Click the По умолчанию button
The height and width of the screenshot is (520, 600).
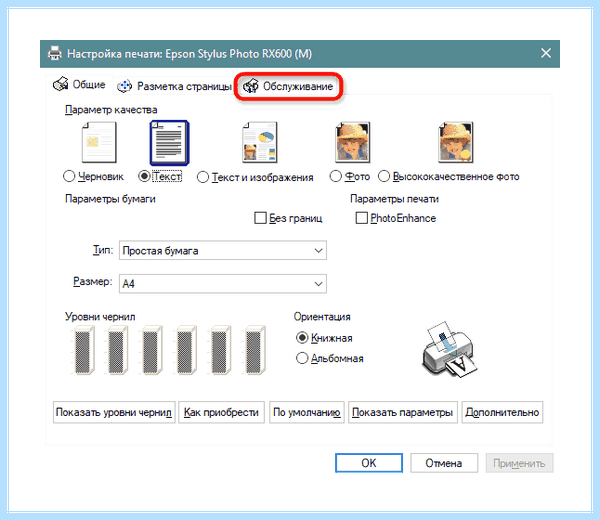[307, 412]
